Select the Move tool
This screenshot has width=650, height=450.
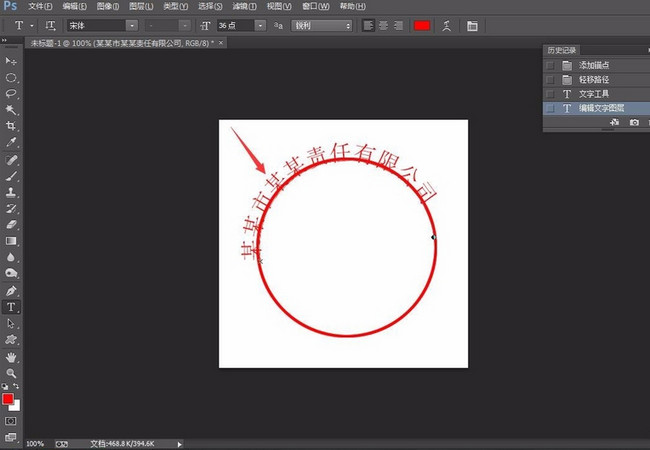[12, 61]
